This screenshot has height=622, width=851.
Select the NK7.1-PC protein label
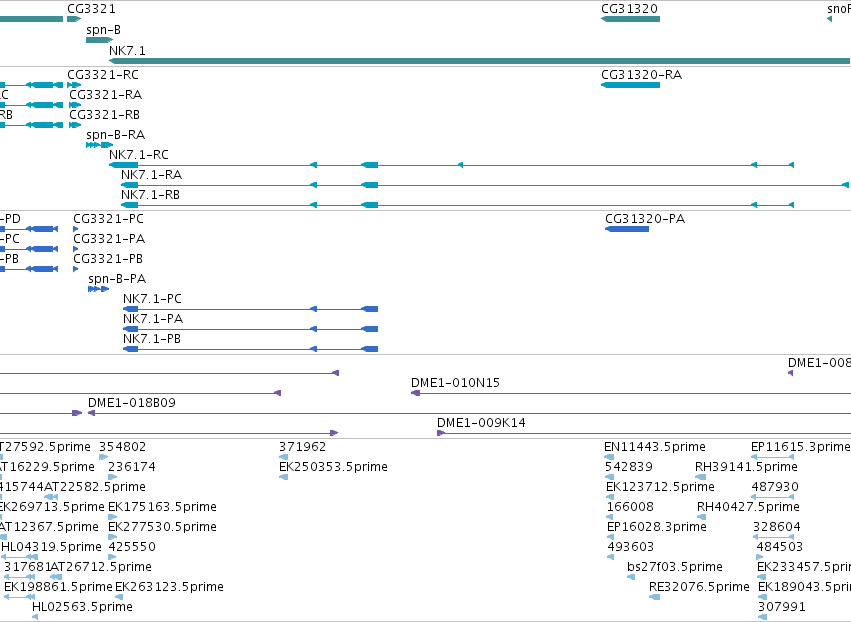point(153,299)
